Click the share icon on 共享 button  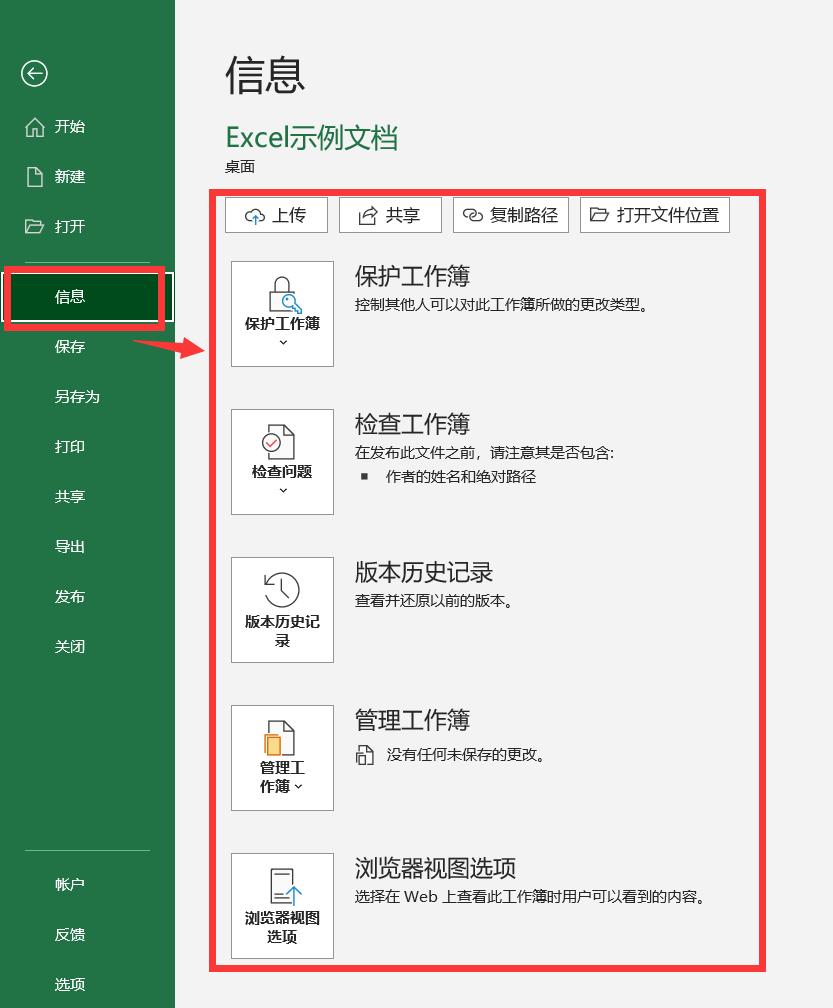[x=369, y=214]
